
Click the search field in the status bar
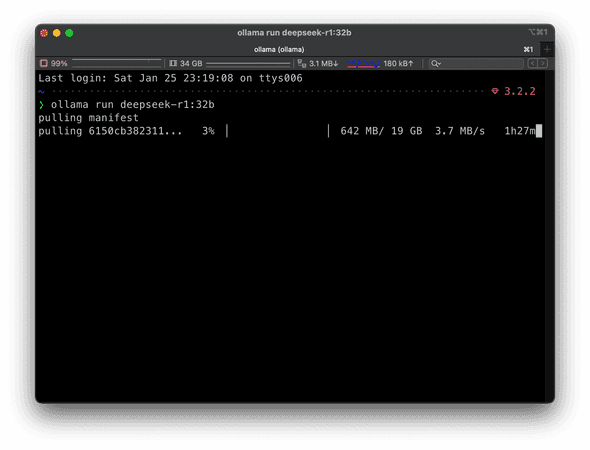point(476,64)
